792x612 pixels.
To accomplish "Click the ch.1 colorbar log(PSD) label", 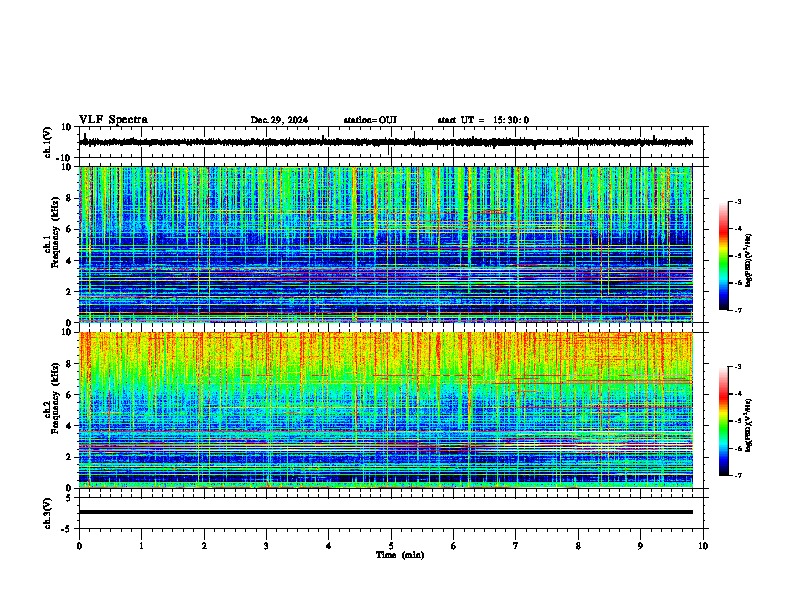I will pyautogui.click(x=749, y=261).
